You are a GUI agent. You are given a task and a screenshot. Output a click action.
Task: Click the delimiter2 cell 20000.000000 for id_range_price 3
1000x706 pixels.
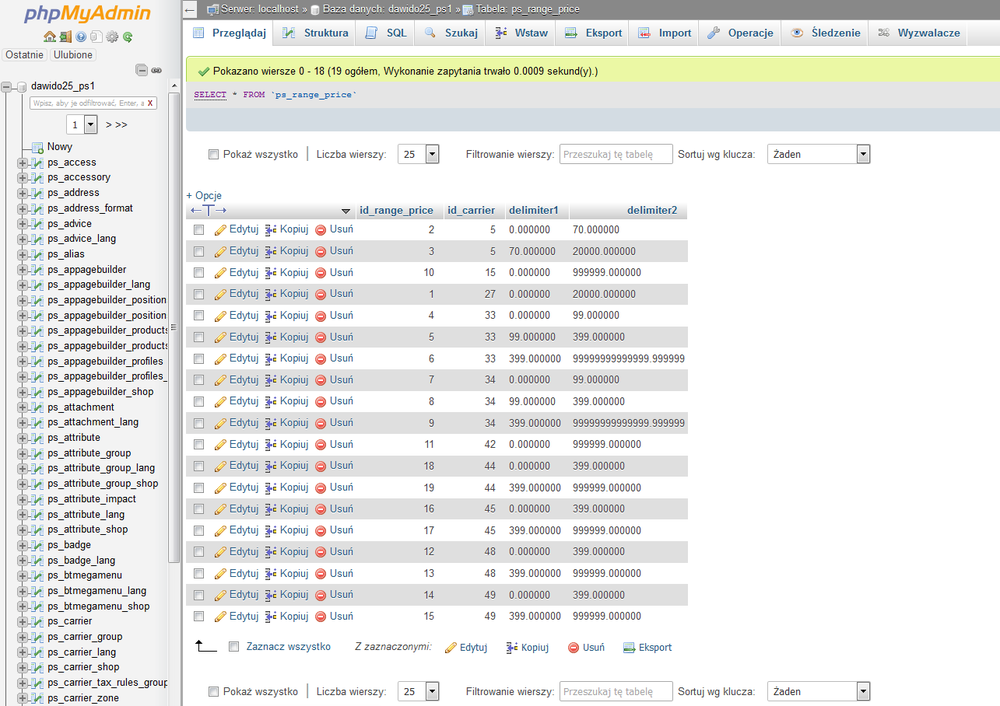coord(604,251)
